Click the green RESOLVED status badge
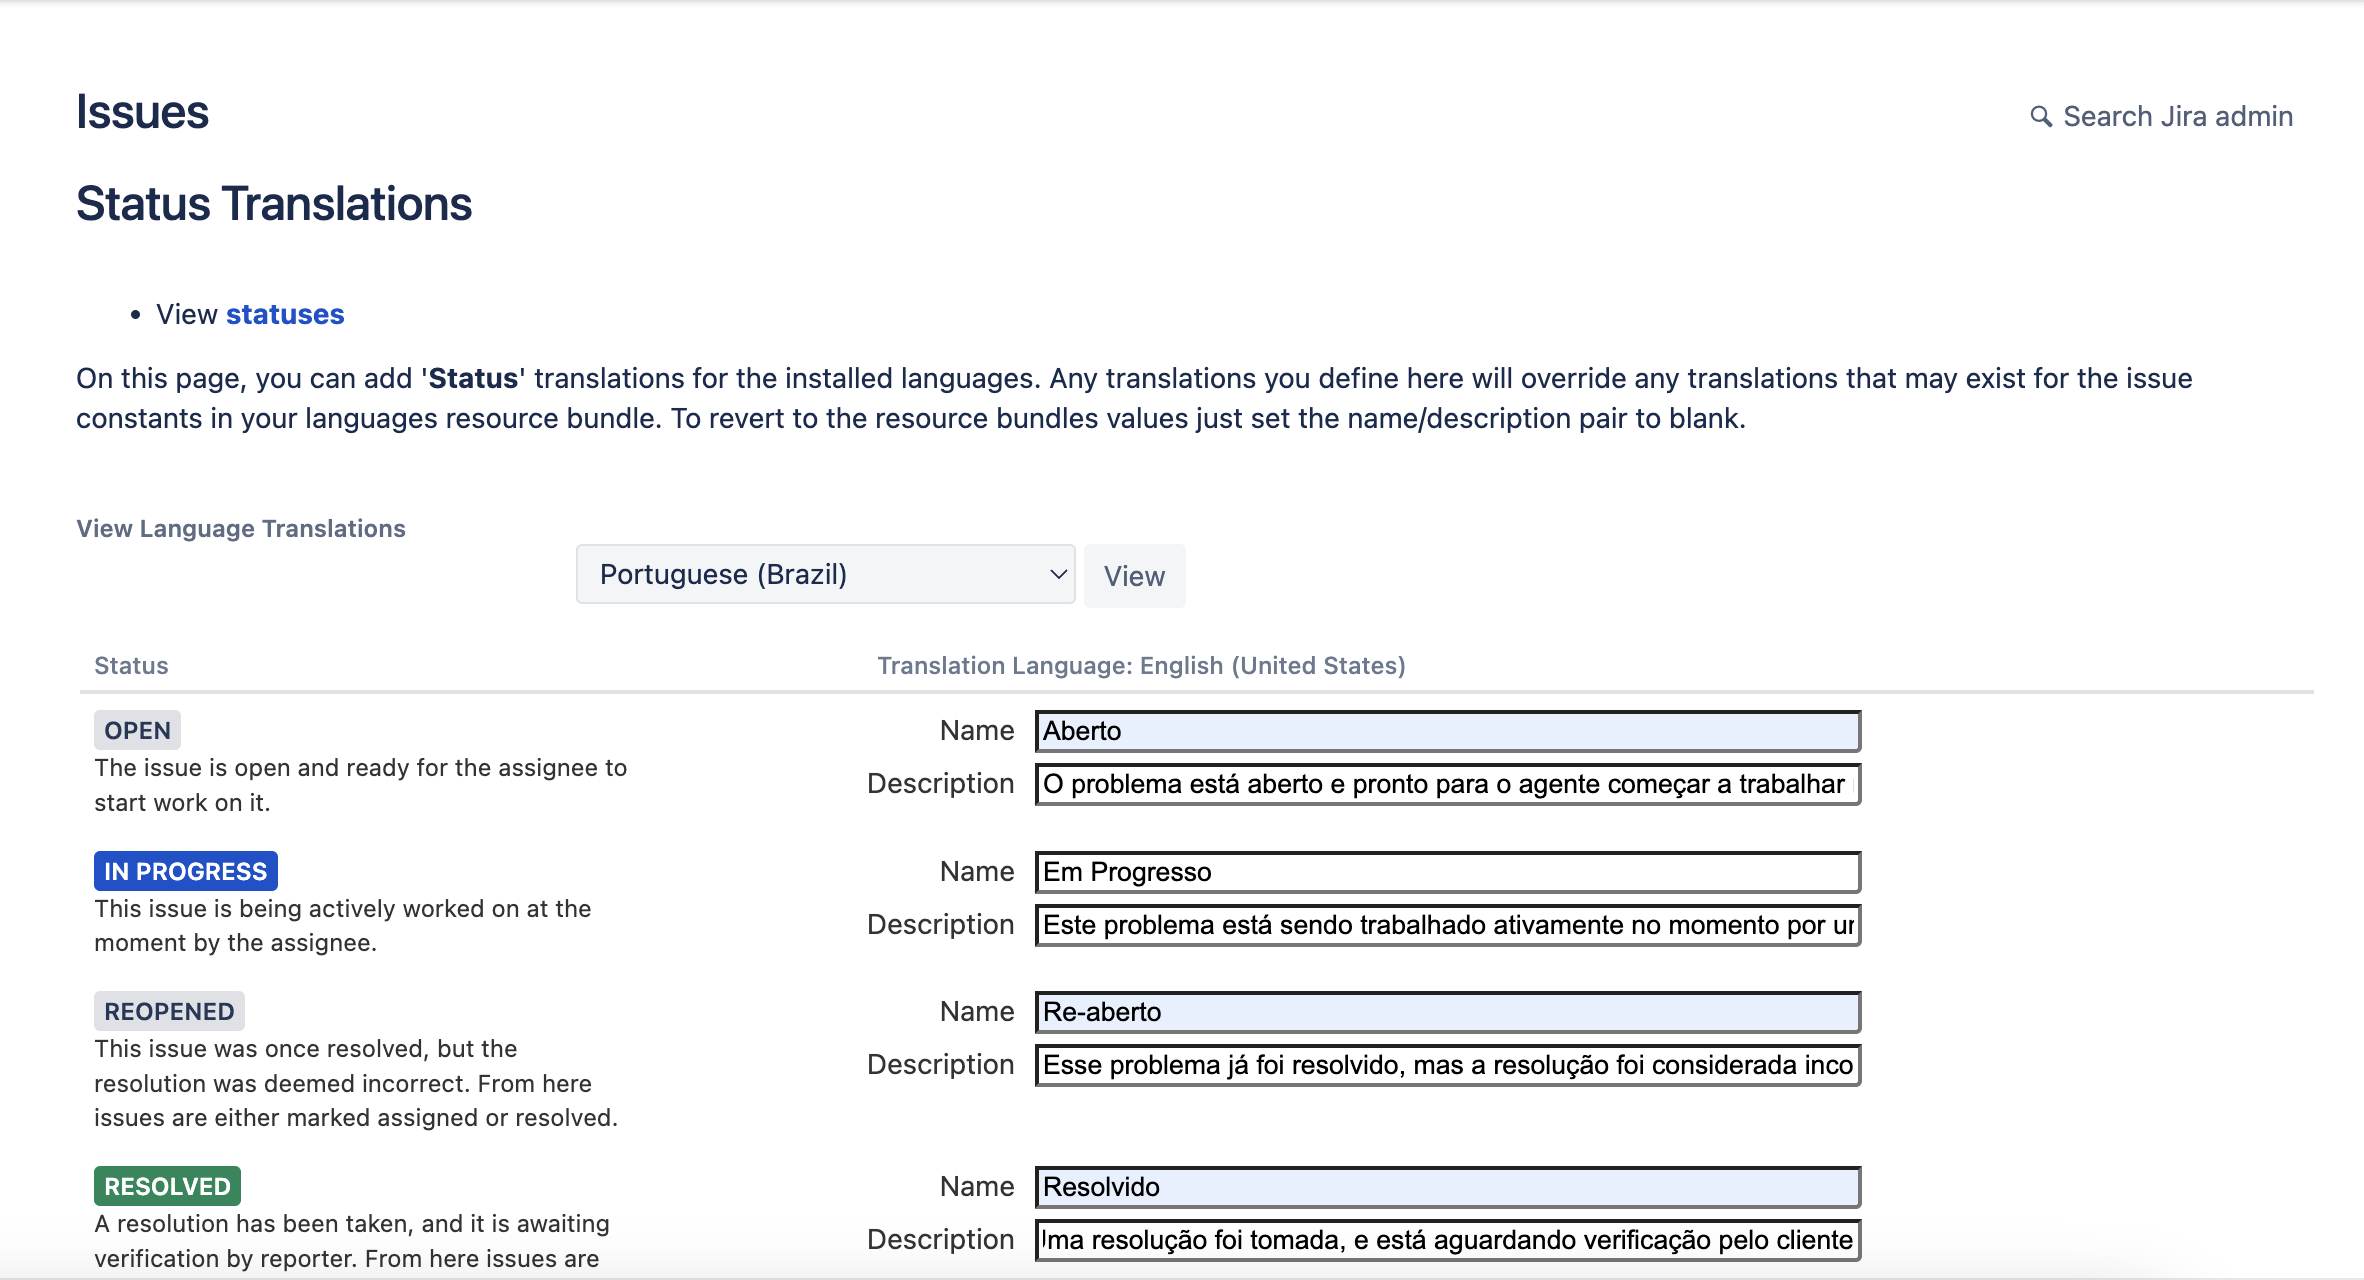The image size is (2364, 1280). coord(167,1186)
